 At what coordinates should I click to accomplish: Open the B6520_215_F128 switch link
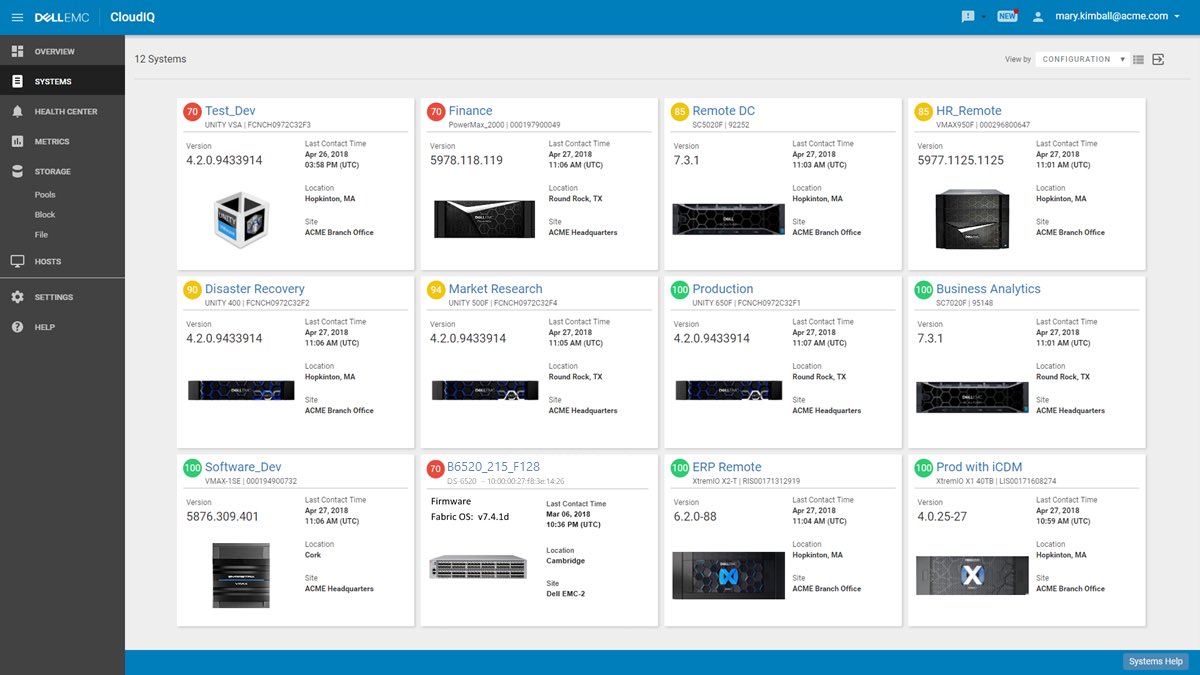(x=493, y=467)
